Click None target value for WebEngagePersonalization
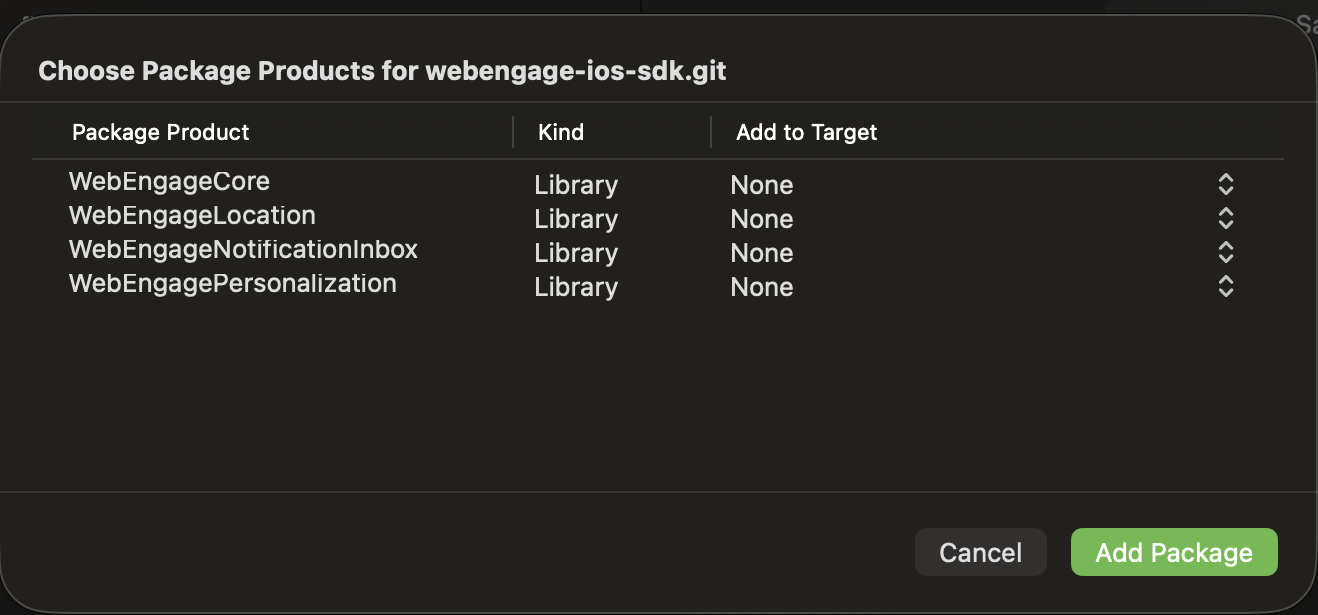The width and height of the screenshot is (1318, 615). pyautogui.click(x=761, y=288)
